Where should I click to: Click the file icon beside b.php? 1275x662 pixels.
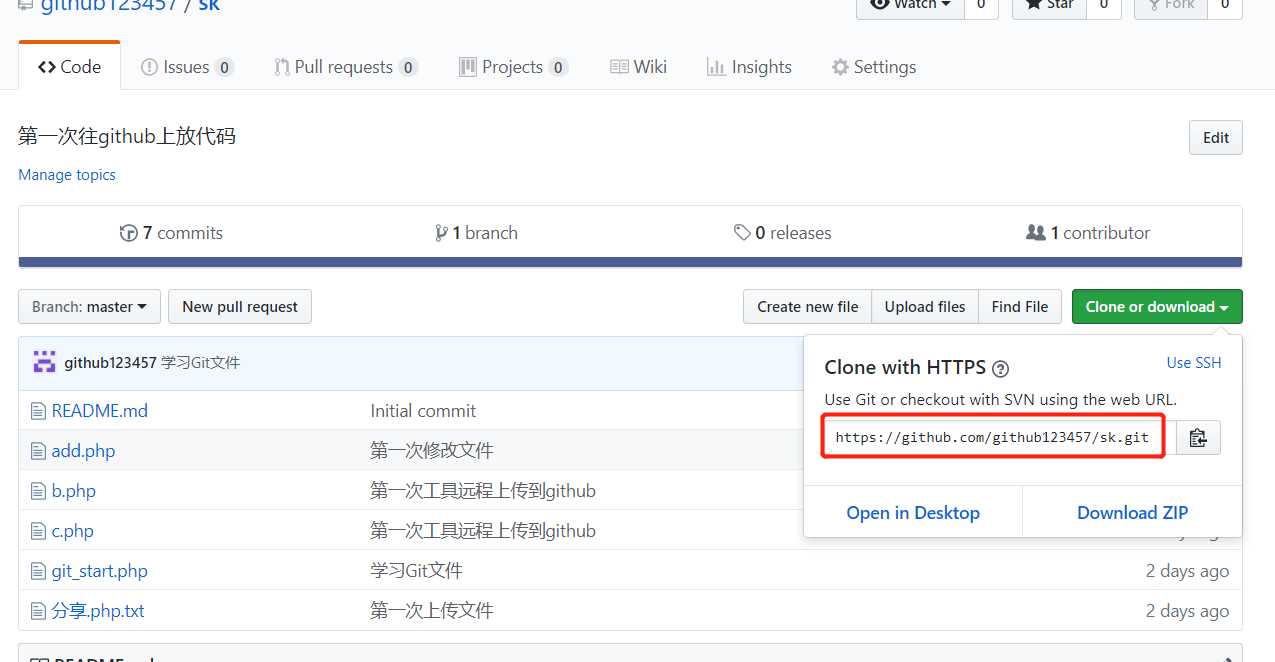point(38,491)
